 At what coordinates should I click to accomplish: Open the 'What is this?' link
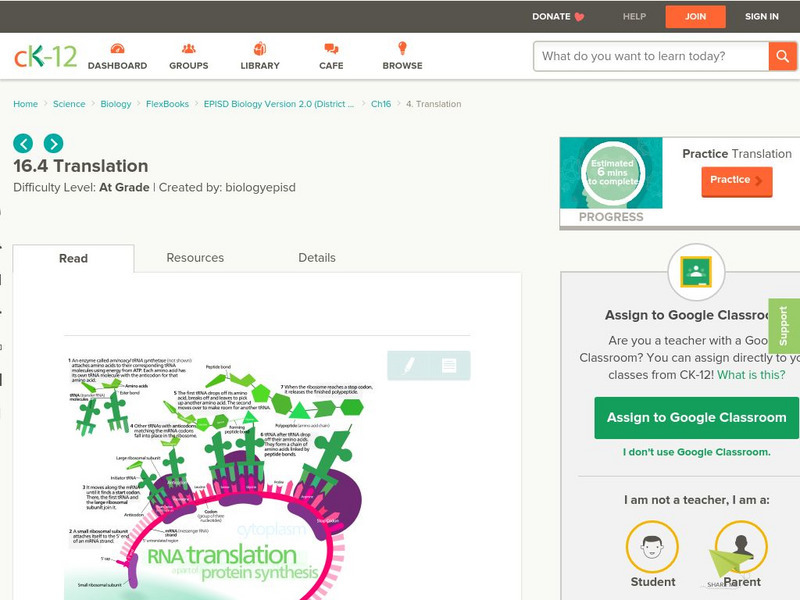tap(751, 375)
